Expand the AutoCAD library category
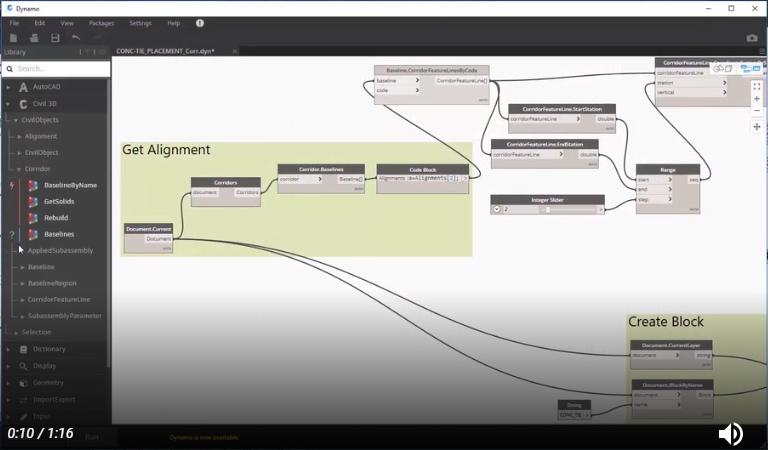Image resolution: width=768 pixels, height=450 pixels. tap(8, 87)
